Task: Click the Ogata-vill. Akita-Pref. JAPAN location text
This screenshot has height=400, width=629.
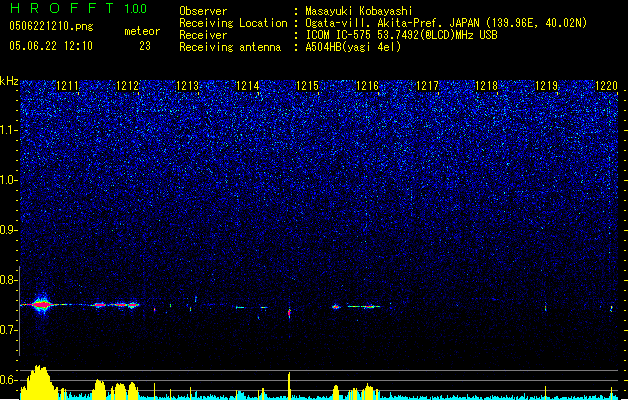Action: click(x=446, y=23)
